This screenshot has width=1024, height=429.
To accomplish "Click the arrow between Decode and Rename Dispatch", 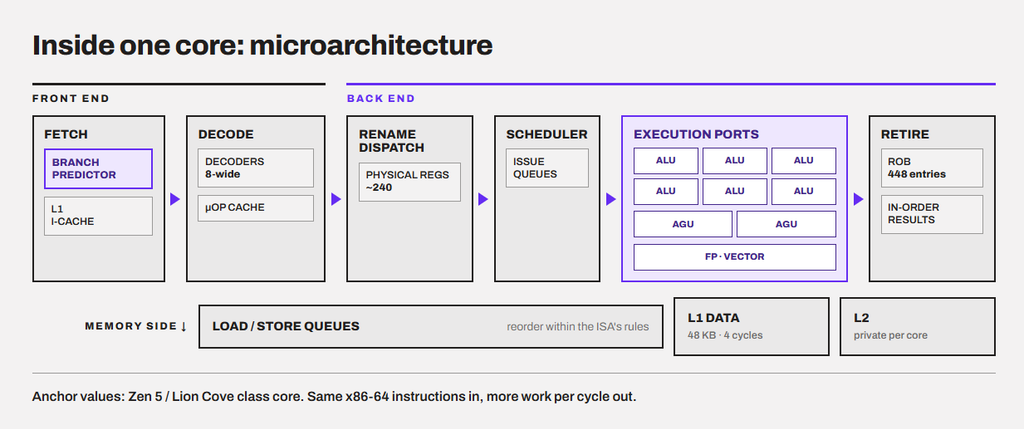I will (x=336, y=199).
